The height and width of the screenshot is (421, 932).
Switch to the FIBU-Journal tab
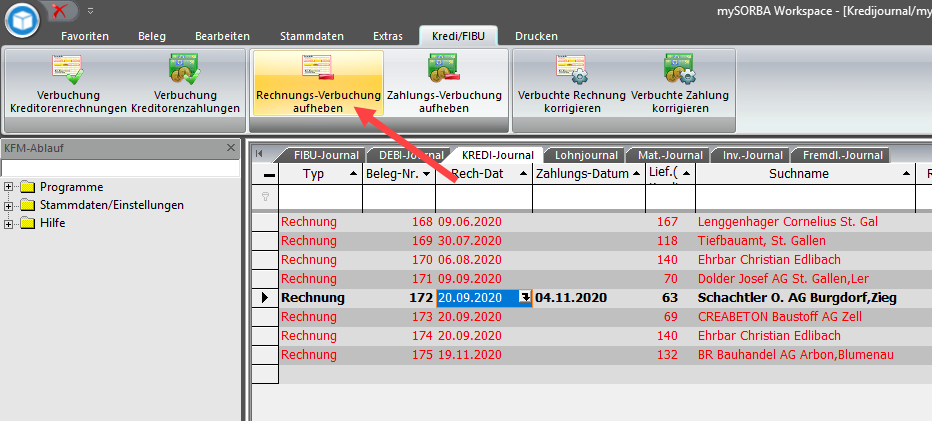point(326,155)
